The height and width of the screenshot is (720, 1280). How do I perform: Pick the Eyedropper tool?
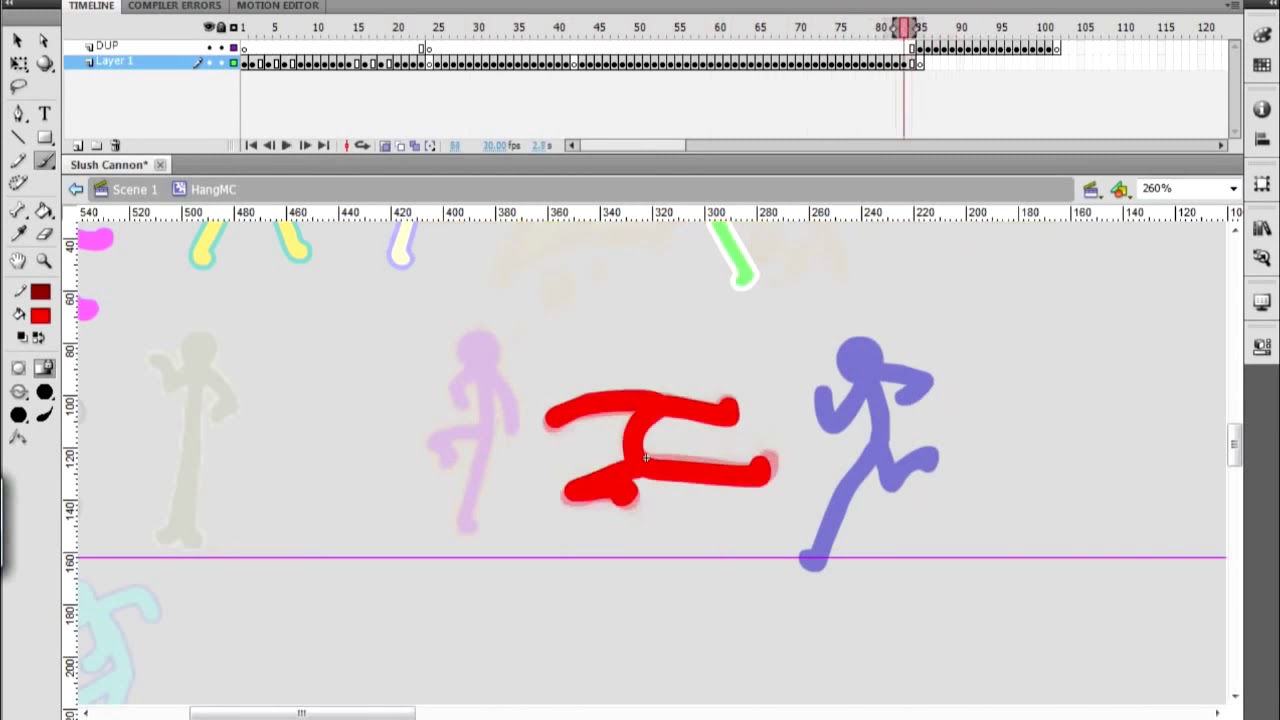tap(18, 234)
